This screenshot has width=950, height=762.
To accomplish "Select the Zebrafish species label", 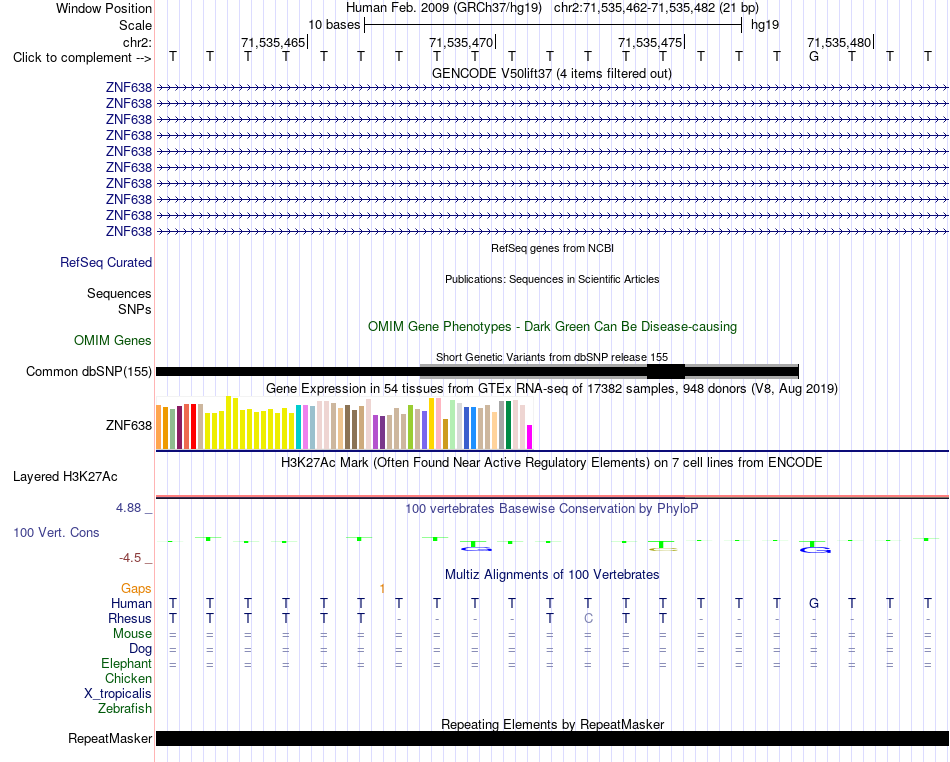I will click(125, 708).
